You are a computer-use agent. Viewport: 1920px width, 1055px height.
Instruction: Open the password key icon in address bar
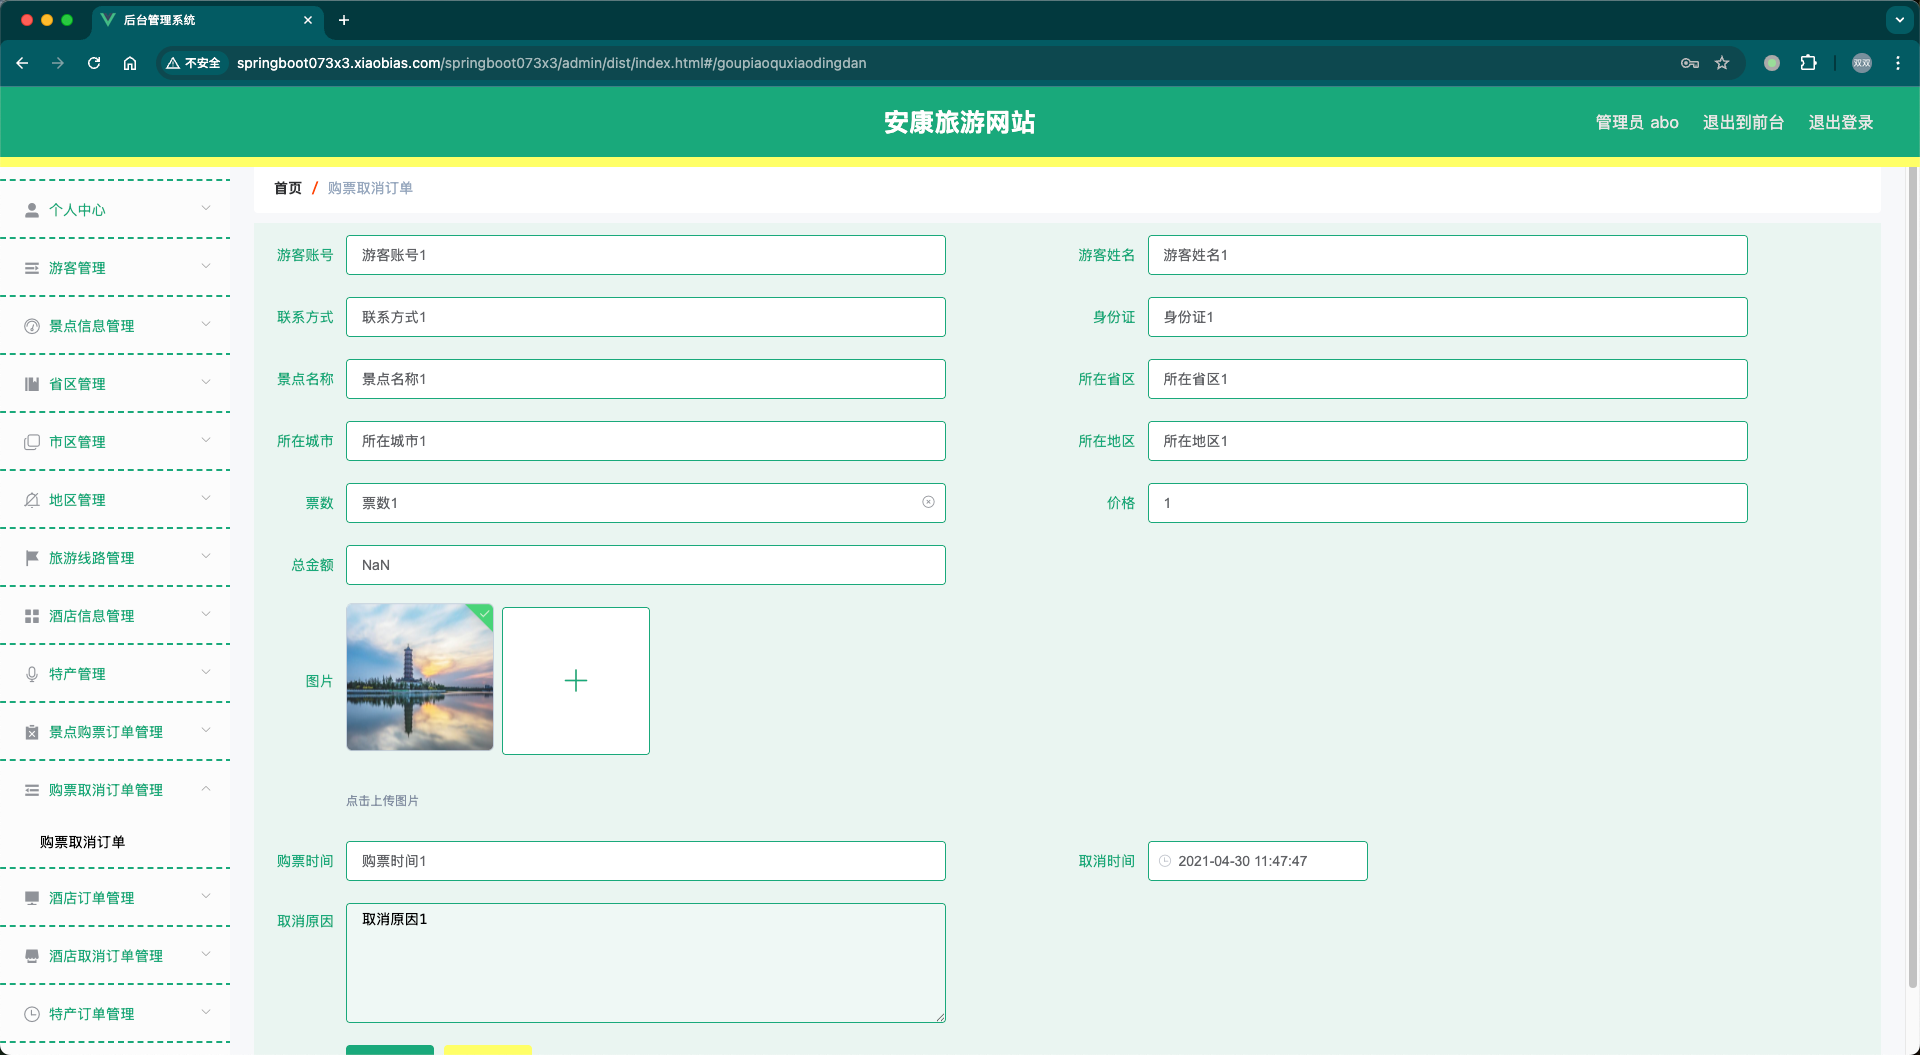(x=1690, y=63)
